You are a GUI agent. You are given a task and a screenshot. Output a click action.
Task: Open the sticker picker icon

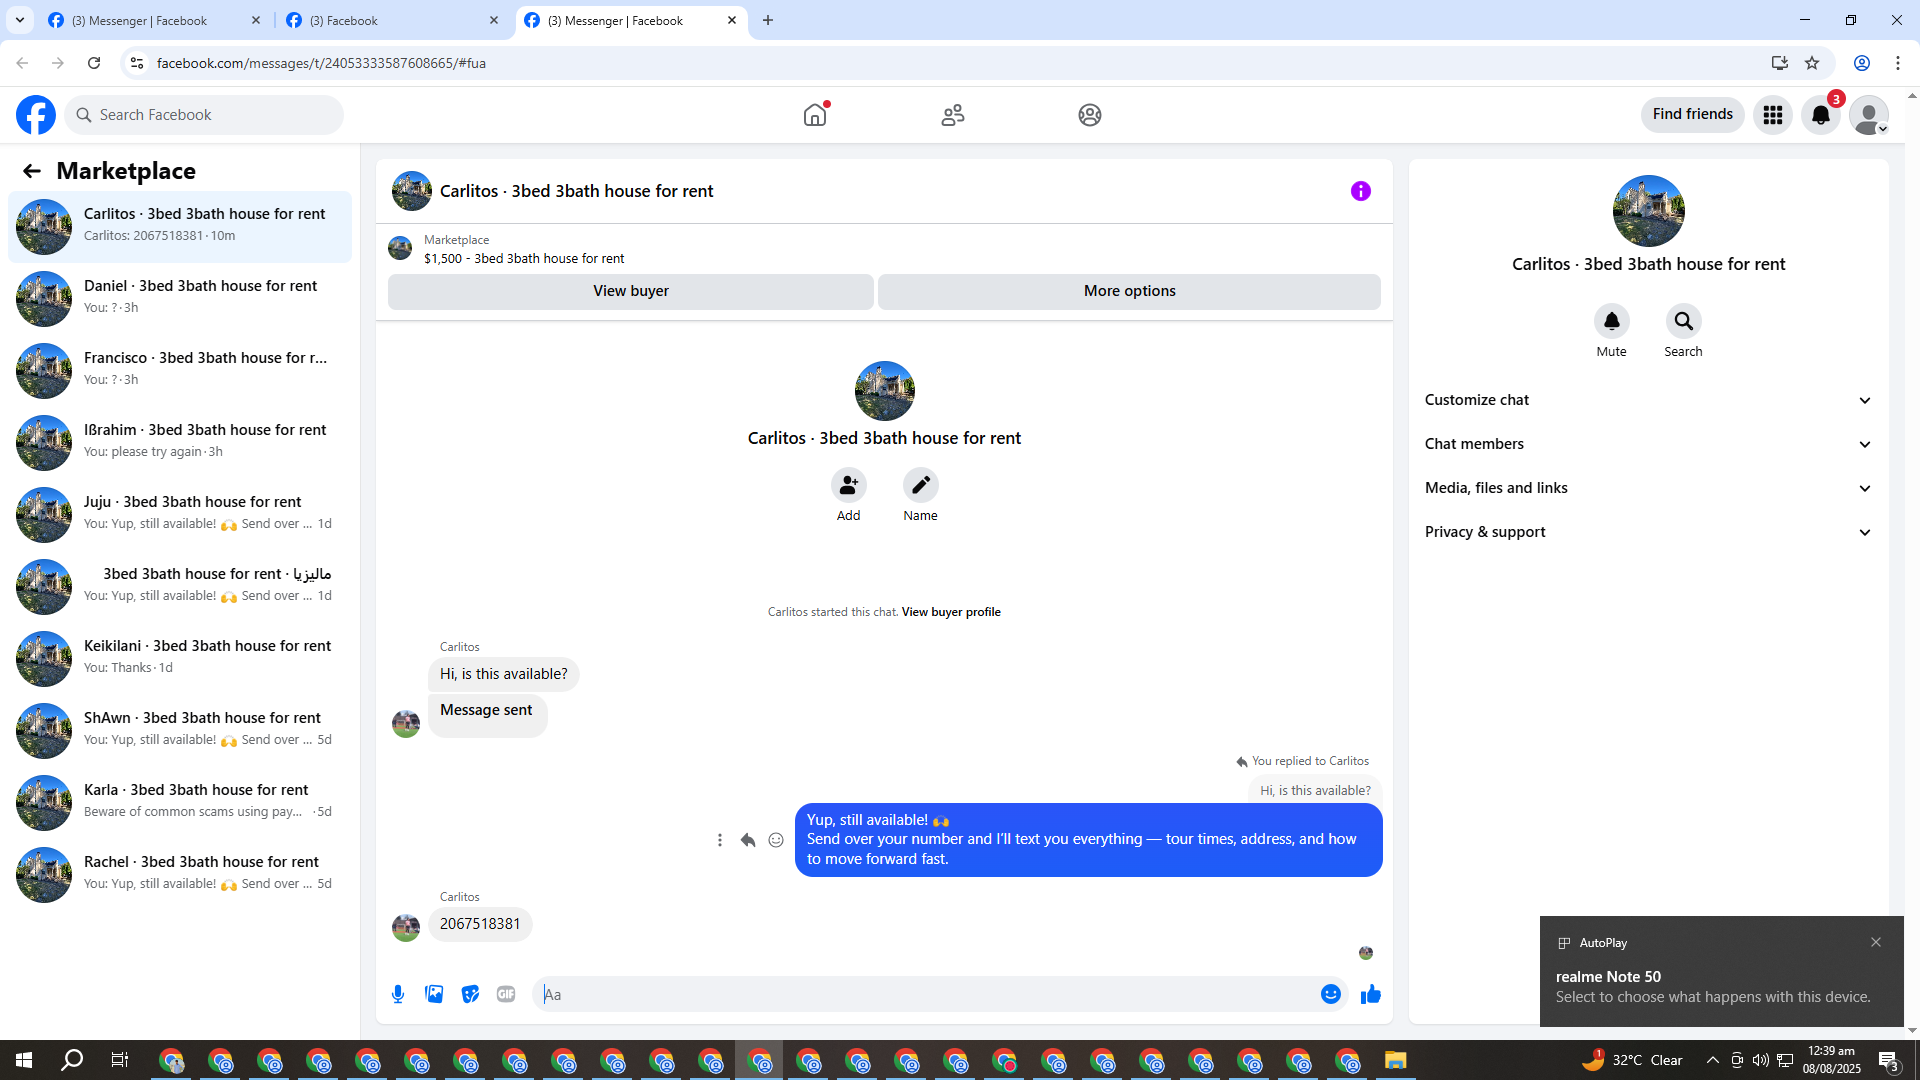(x=470, y=994)
